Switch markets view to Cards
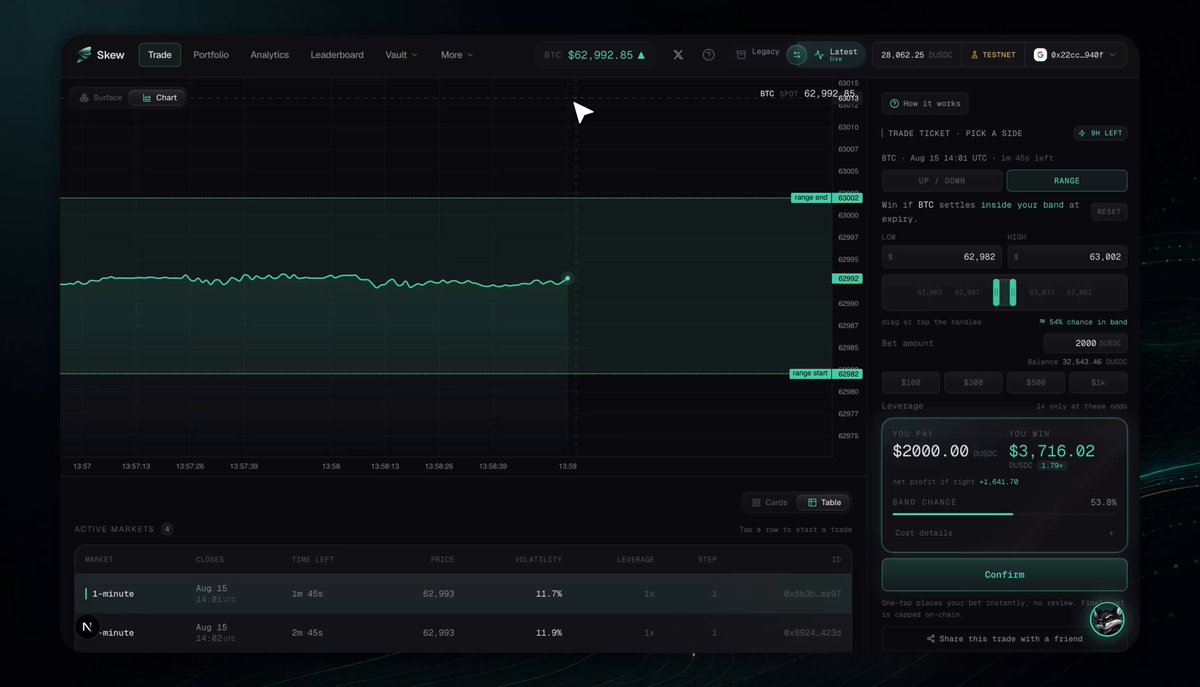1200x687 pixels. (x=770, y=502)
